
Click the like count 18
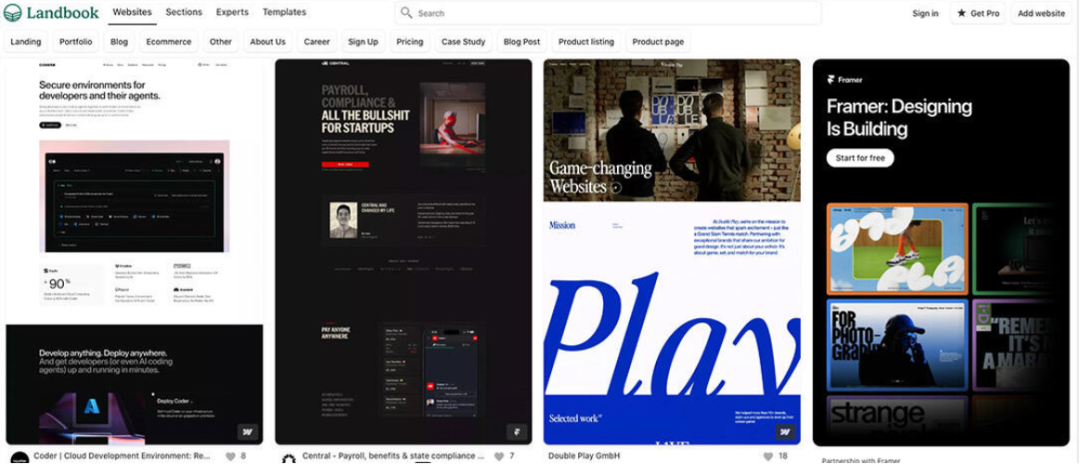click(x=782, y=456)
